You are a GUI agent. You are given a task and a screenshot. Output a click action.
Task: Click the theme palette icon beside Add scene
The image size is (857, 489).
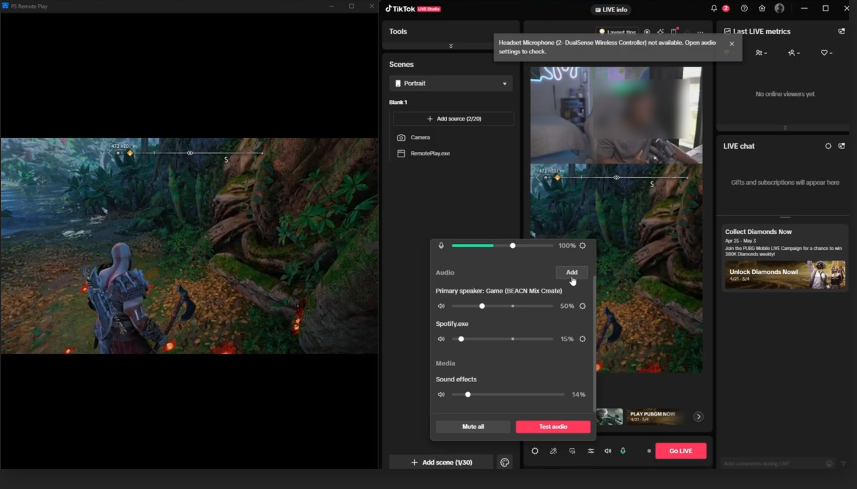[505, 462]
